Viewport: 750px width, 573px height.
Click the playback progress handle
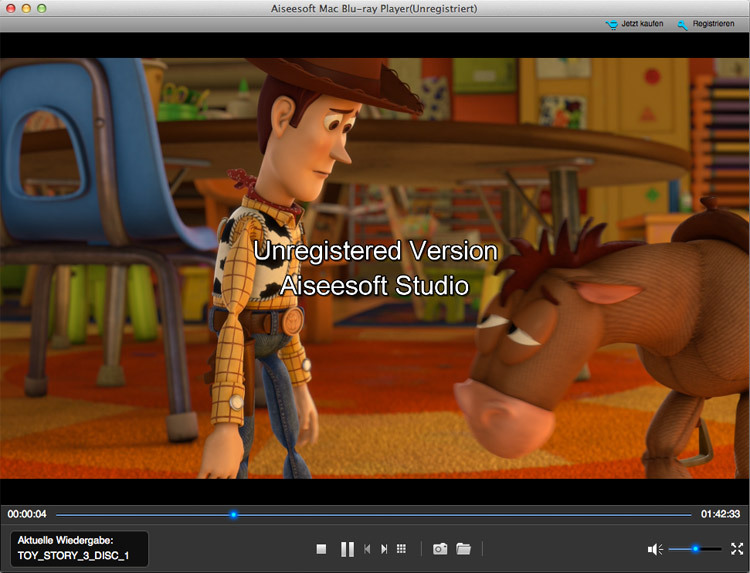[233, 515]
